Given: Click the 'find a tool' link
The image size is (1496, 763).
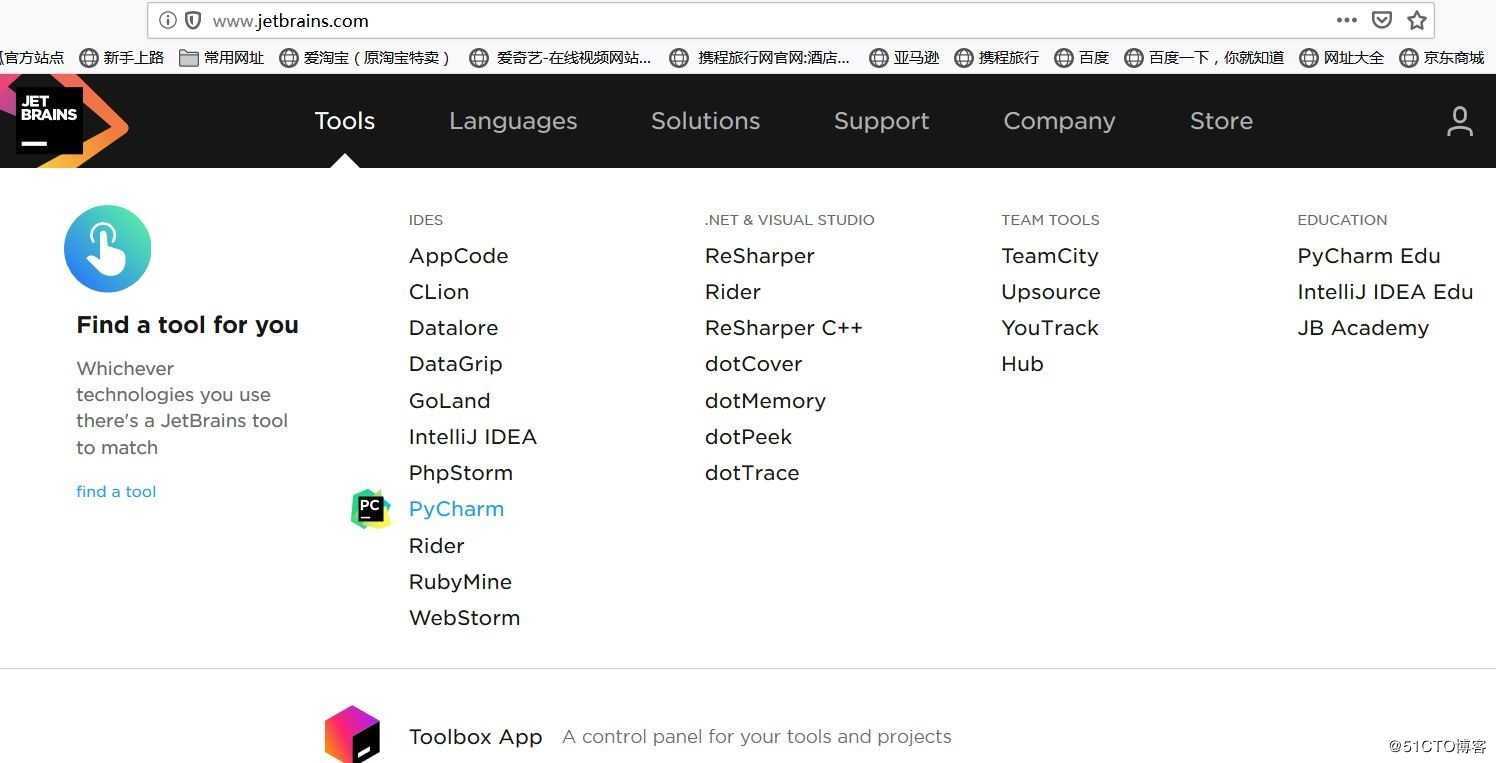Looking at the screenshot, I should pyautogui.click(x=116, y=491).
